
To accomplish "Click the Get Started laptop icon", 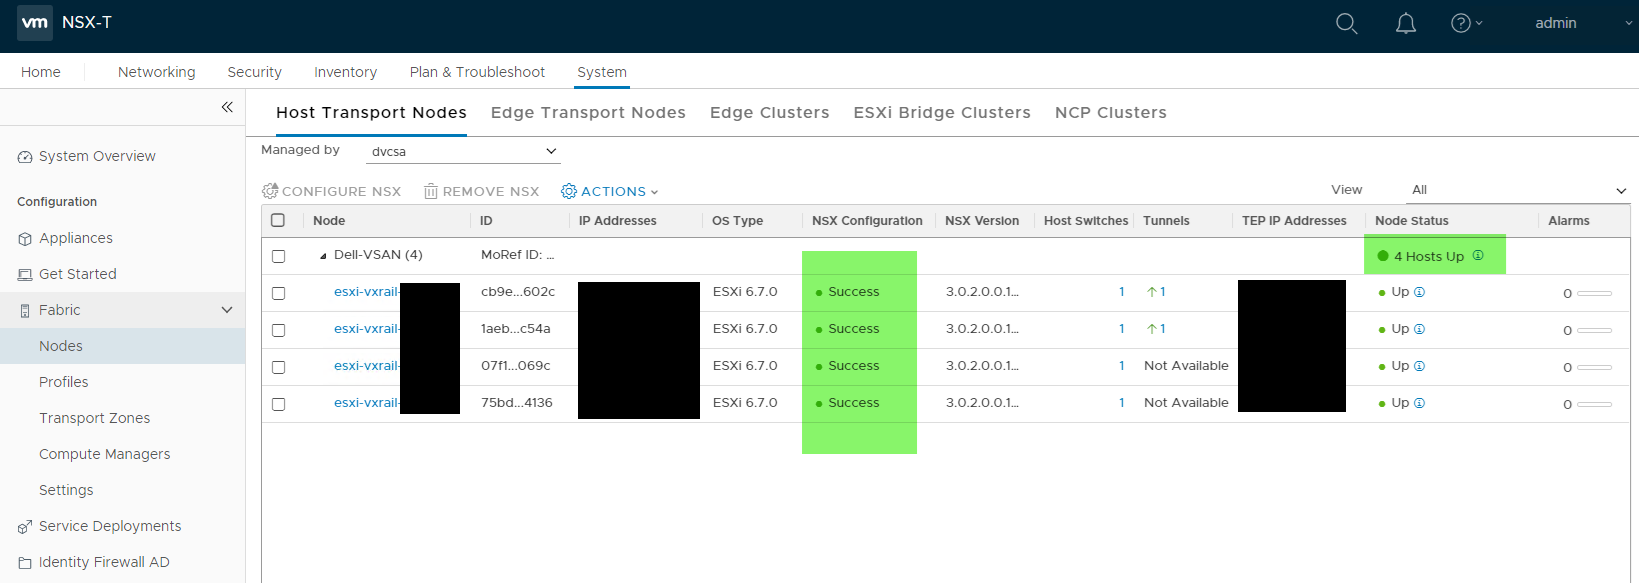I will pos(25,275).
